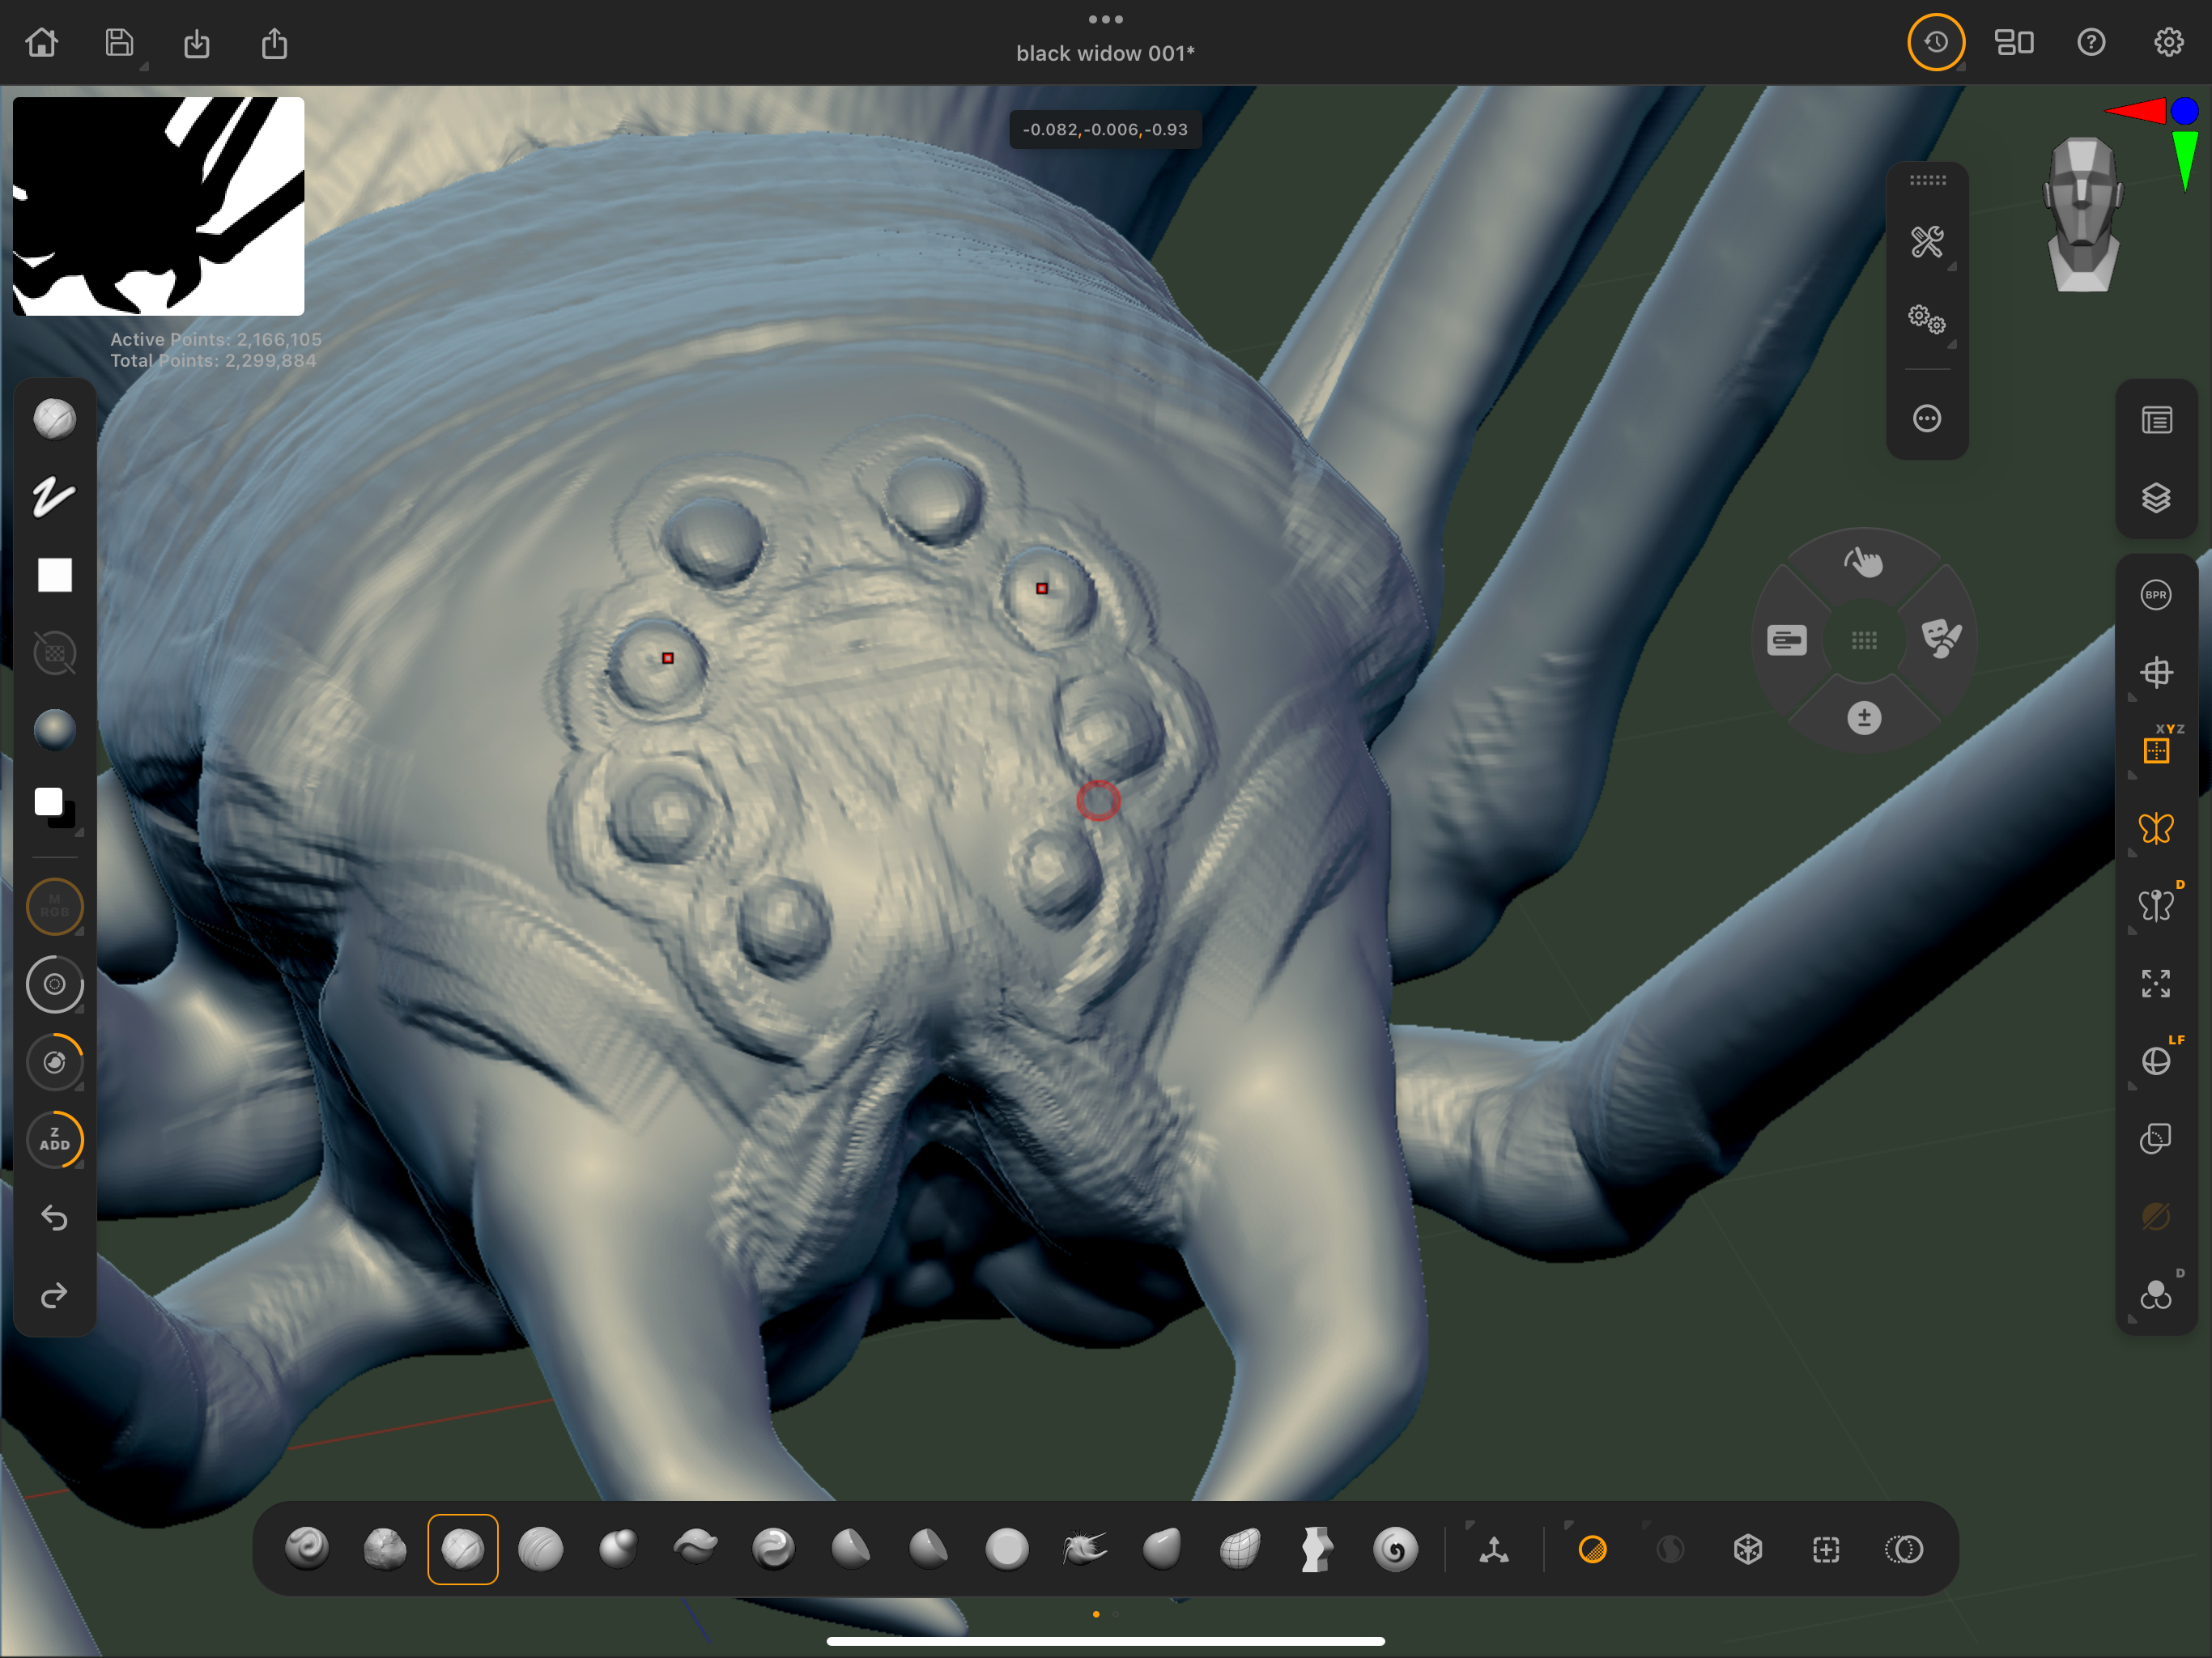Screen dimensions: 2212x1658
Task: Undo with the left curved arrow
Action: click(x=54, y=1218)
